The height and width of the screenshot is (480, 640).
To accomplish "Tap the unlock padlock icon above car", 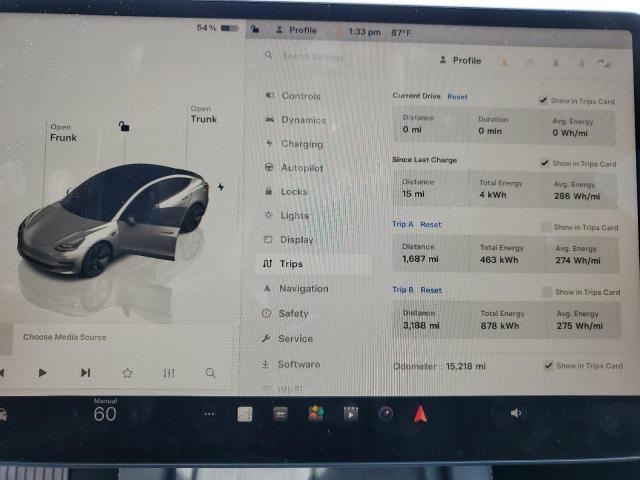I will [x=124, y=126].
